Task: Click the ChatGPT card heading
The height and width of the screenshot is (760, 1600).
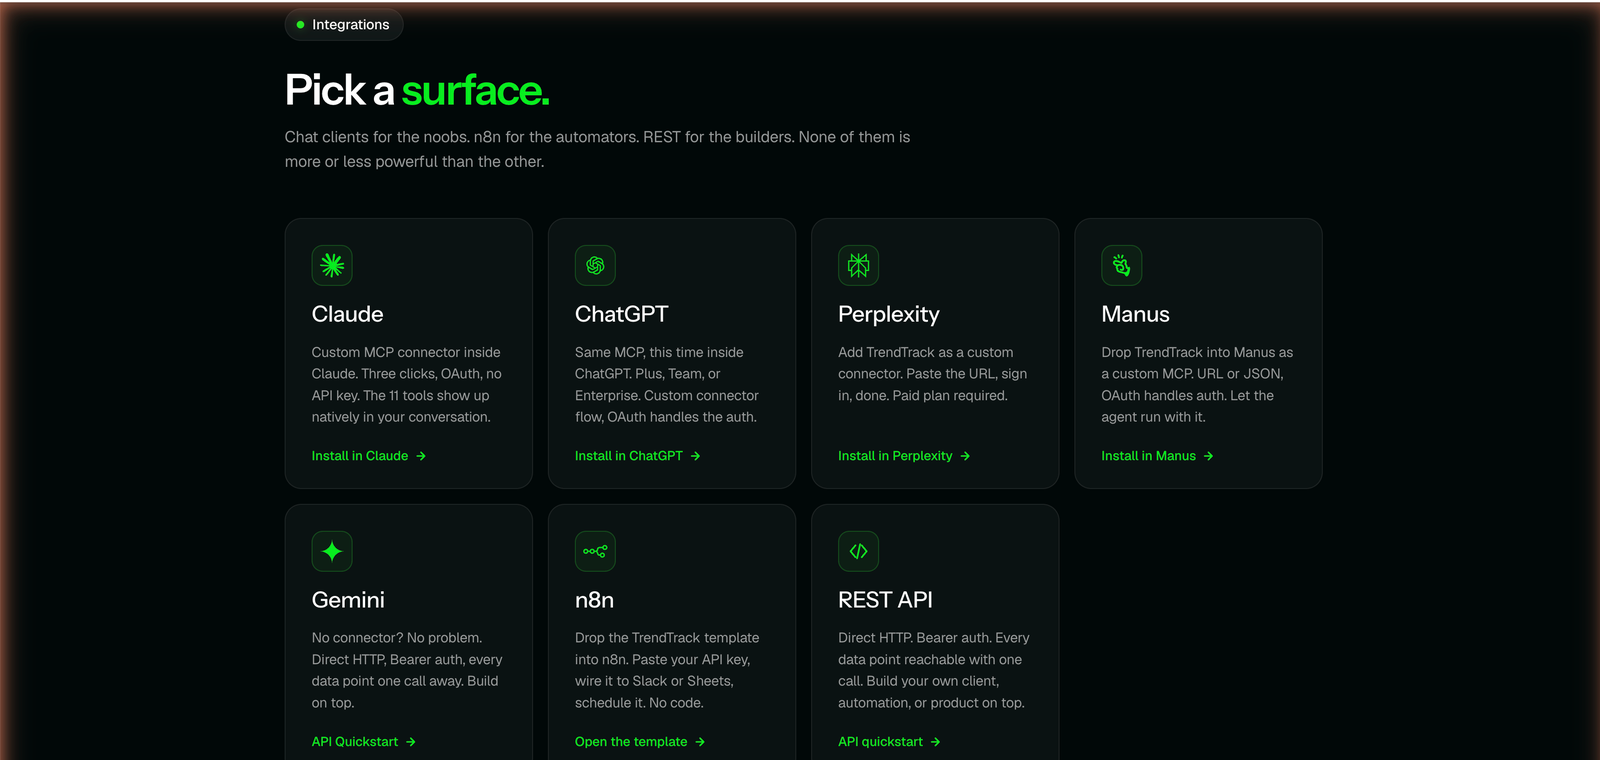Action: click(621, 314)
